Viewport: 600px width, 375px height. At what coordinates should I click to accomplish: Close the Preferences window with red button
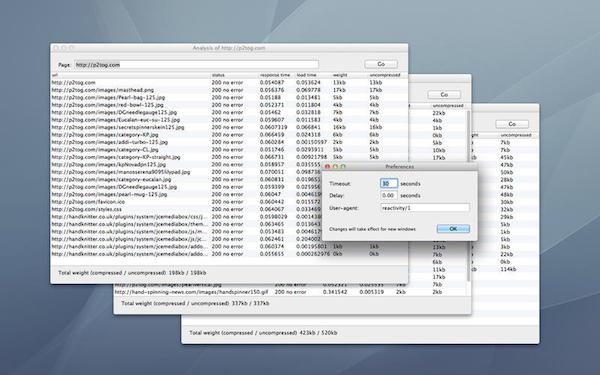(x=327, y=166)
